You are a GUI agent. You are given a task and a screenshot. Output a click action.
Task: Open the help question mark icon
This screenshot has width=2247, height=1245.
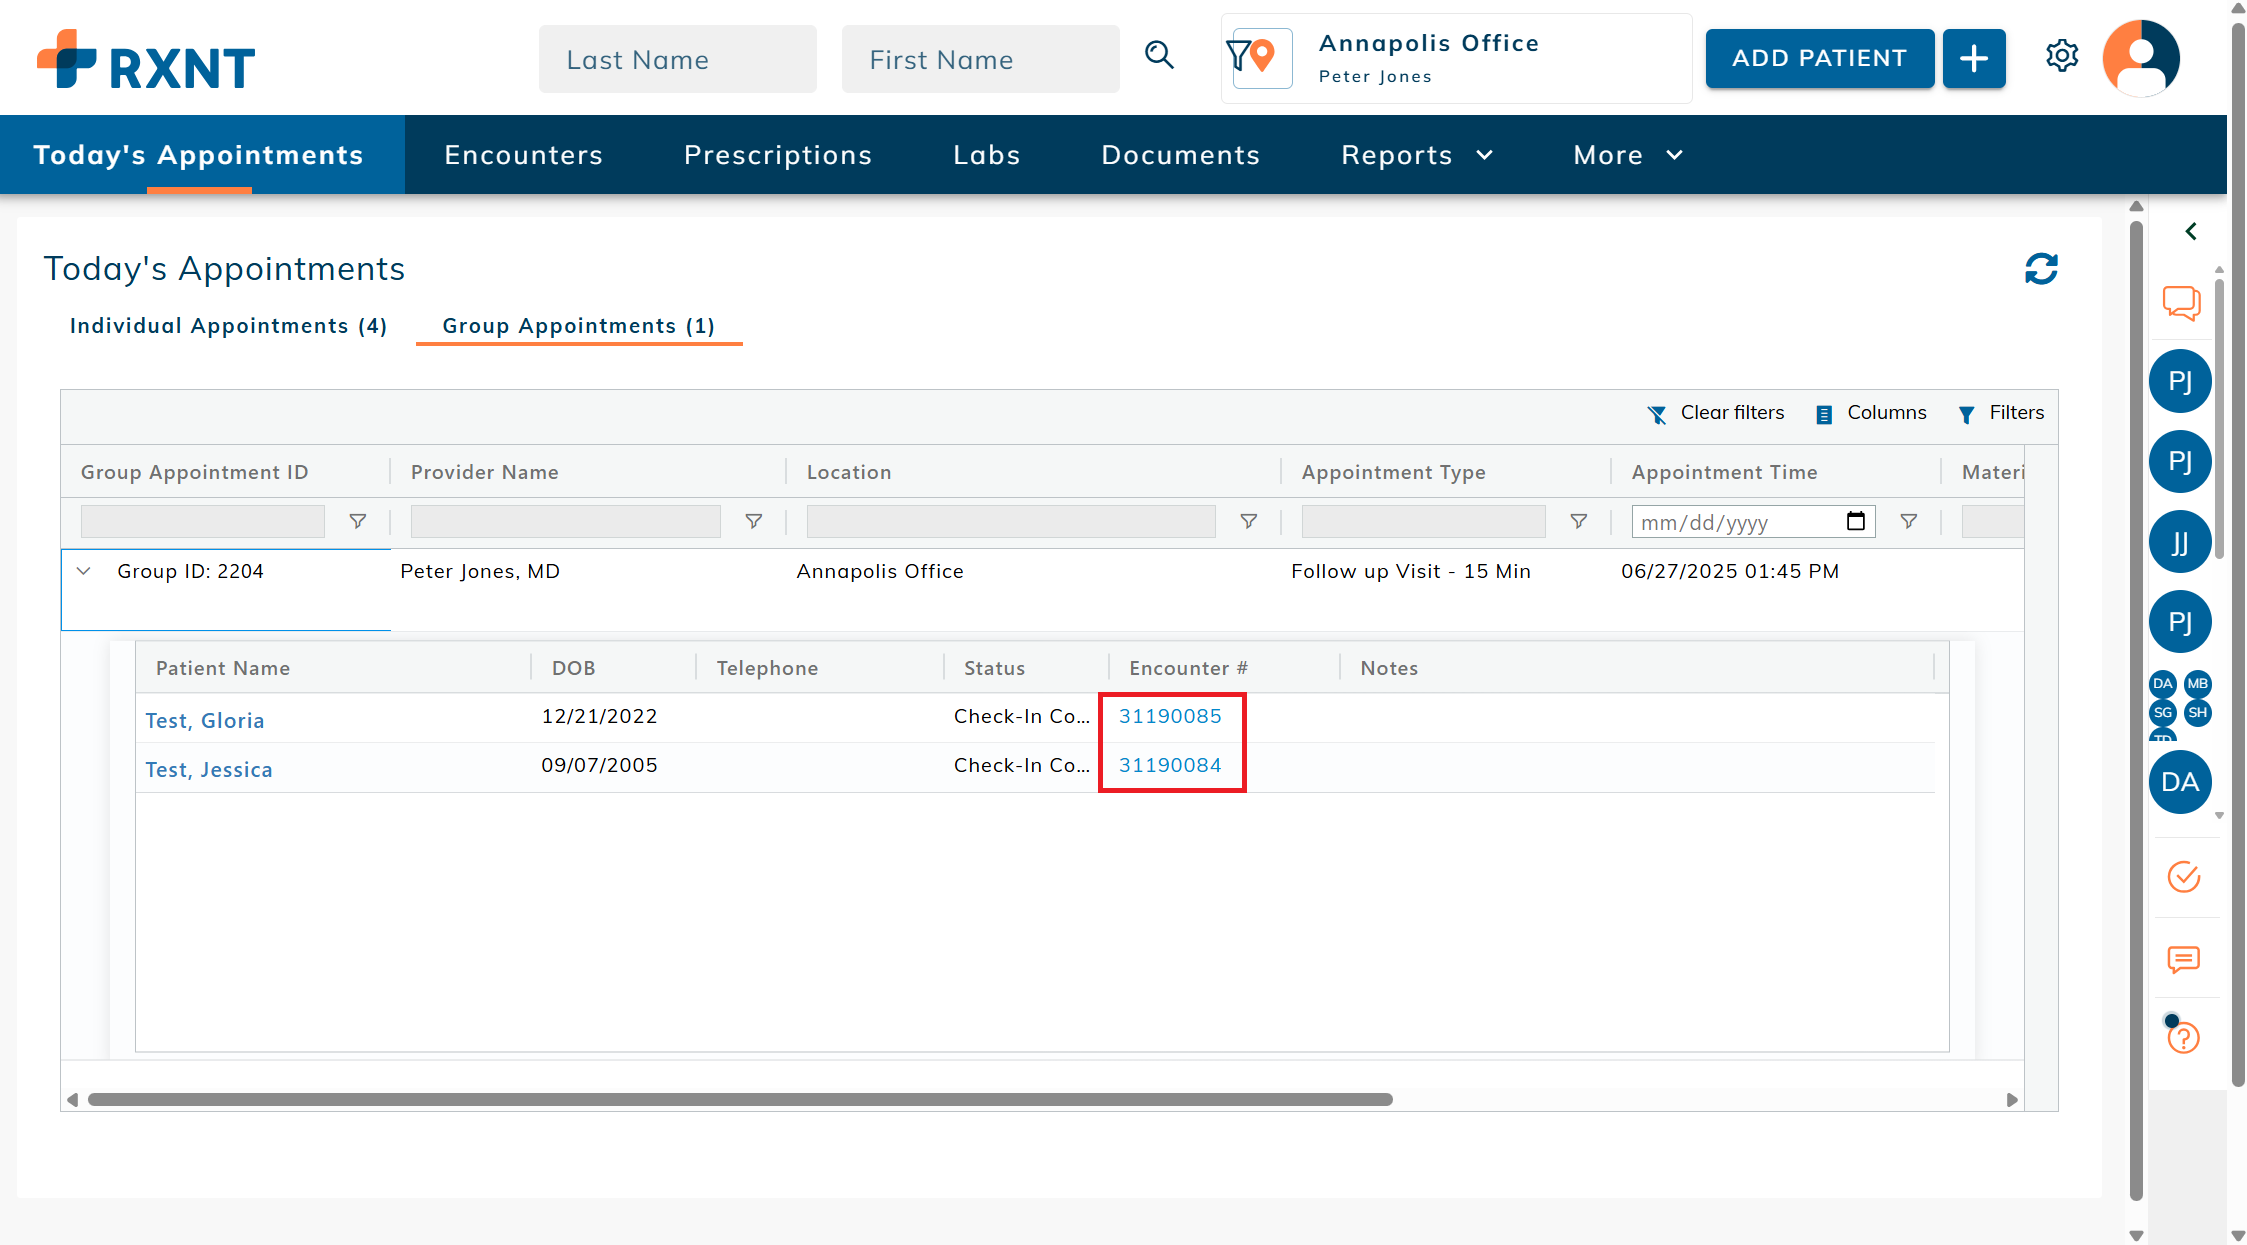(2183, 1038)
